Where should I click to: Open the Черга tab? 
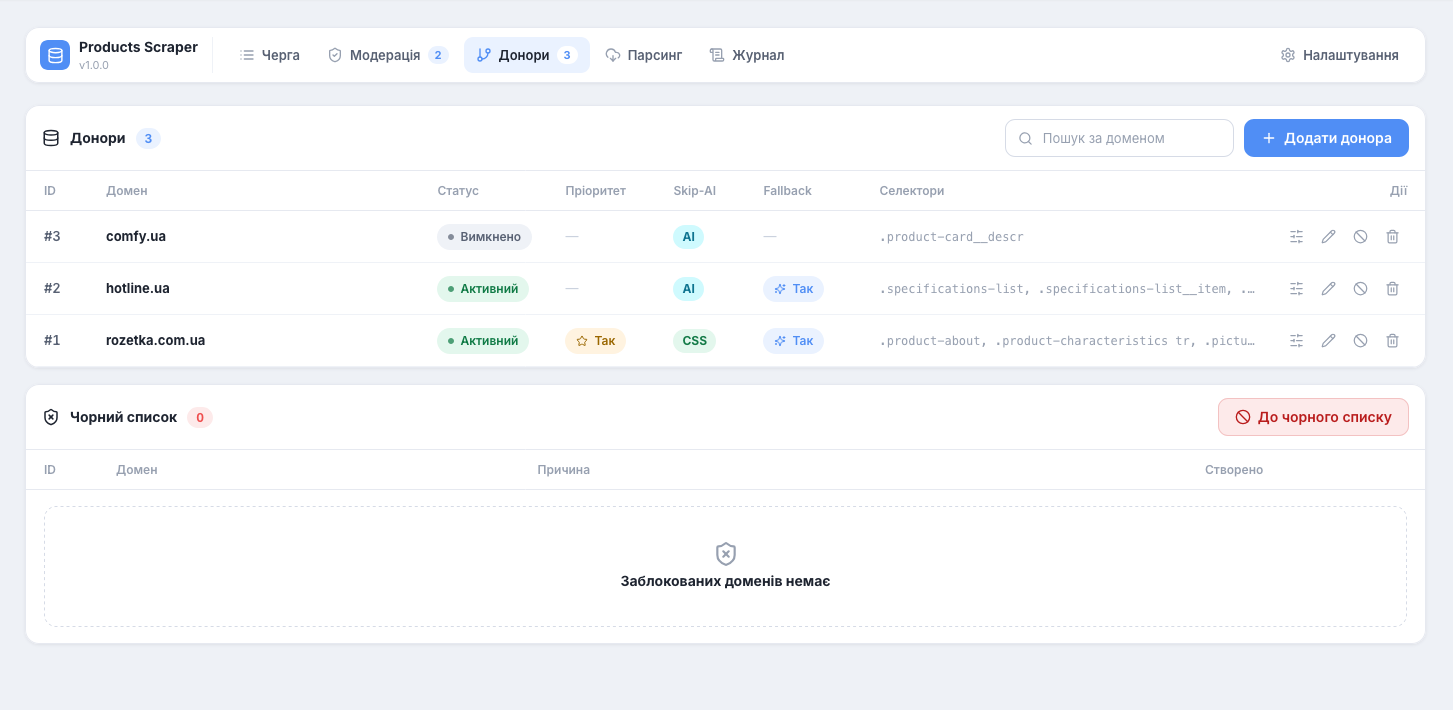(270, 55)
